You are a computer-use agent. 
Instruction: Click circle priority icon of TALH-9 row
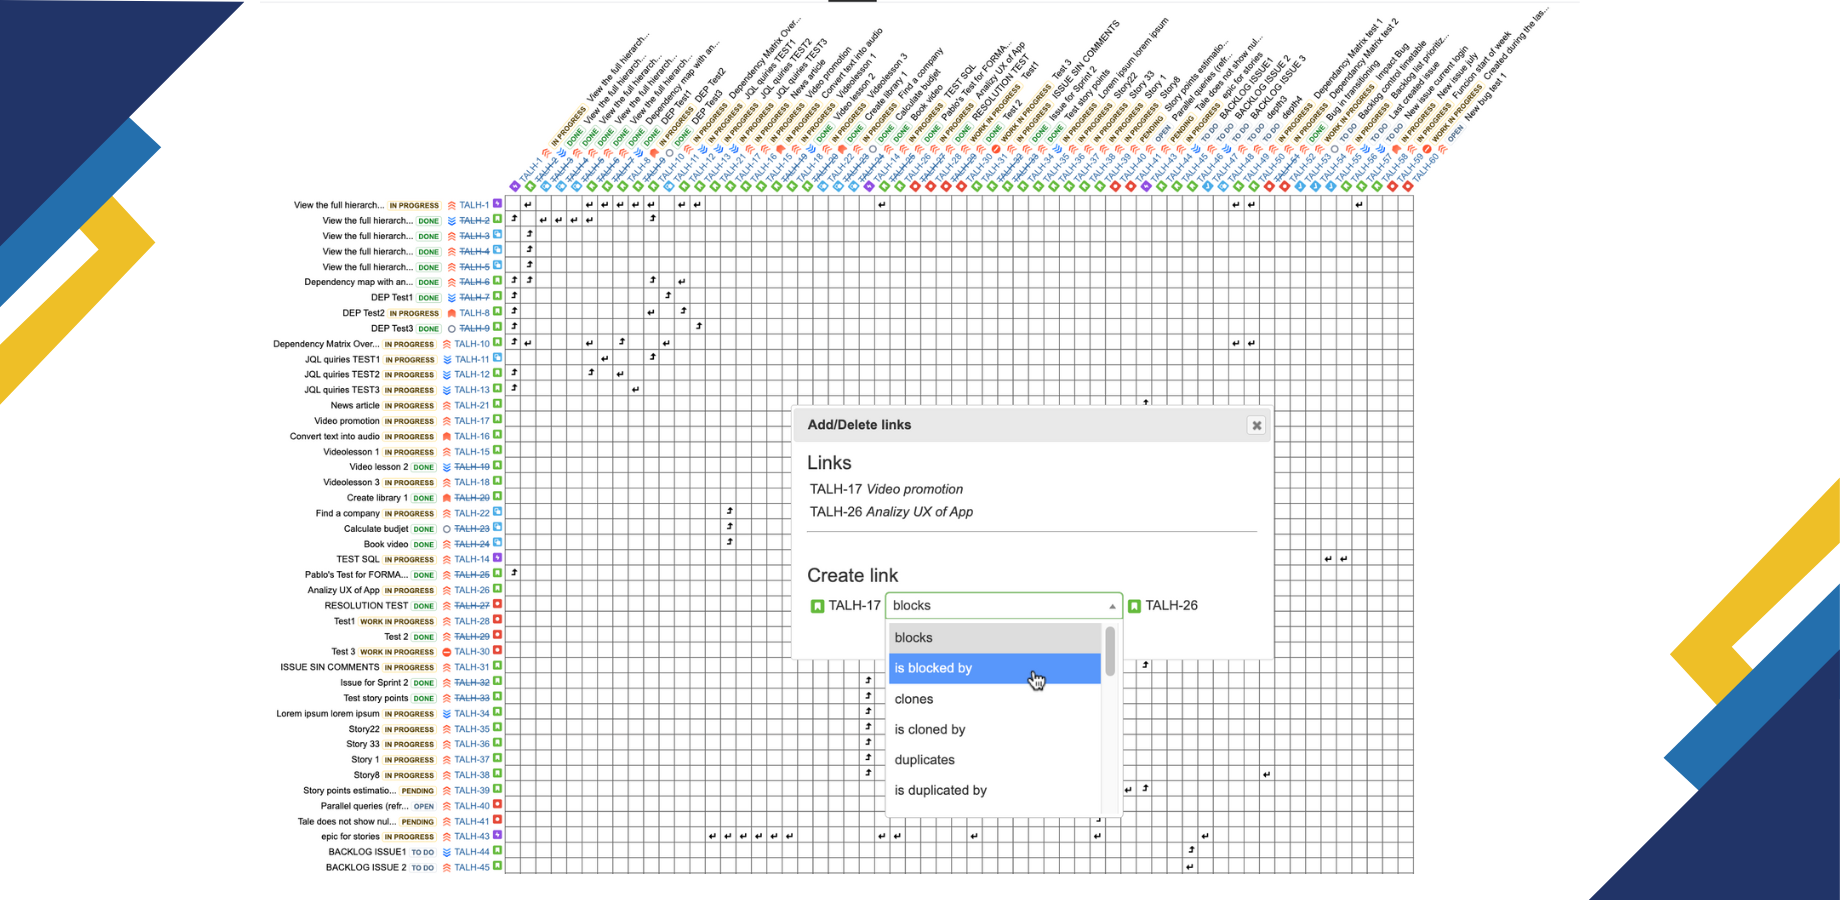coord(451,329)
